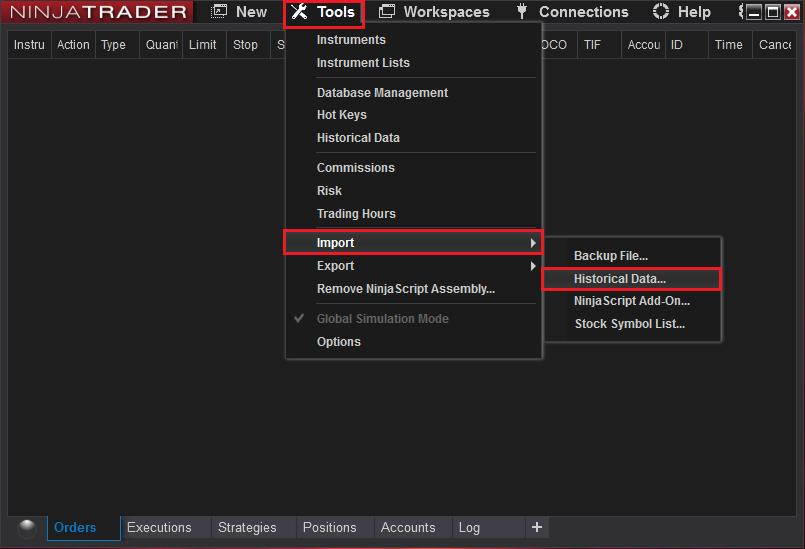Click the NinjaTrader logo
The height and width of the screenshot is (549, 805).
98,12
